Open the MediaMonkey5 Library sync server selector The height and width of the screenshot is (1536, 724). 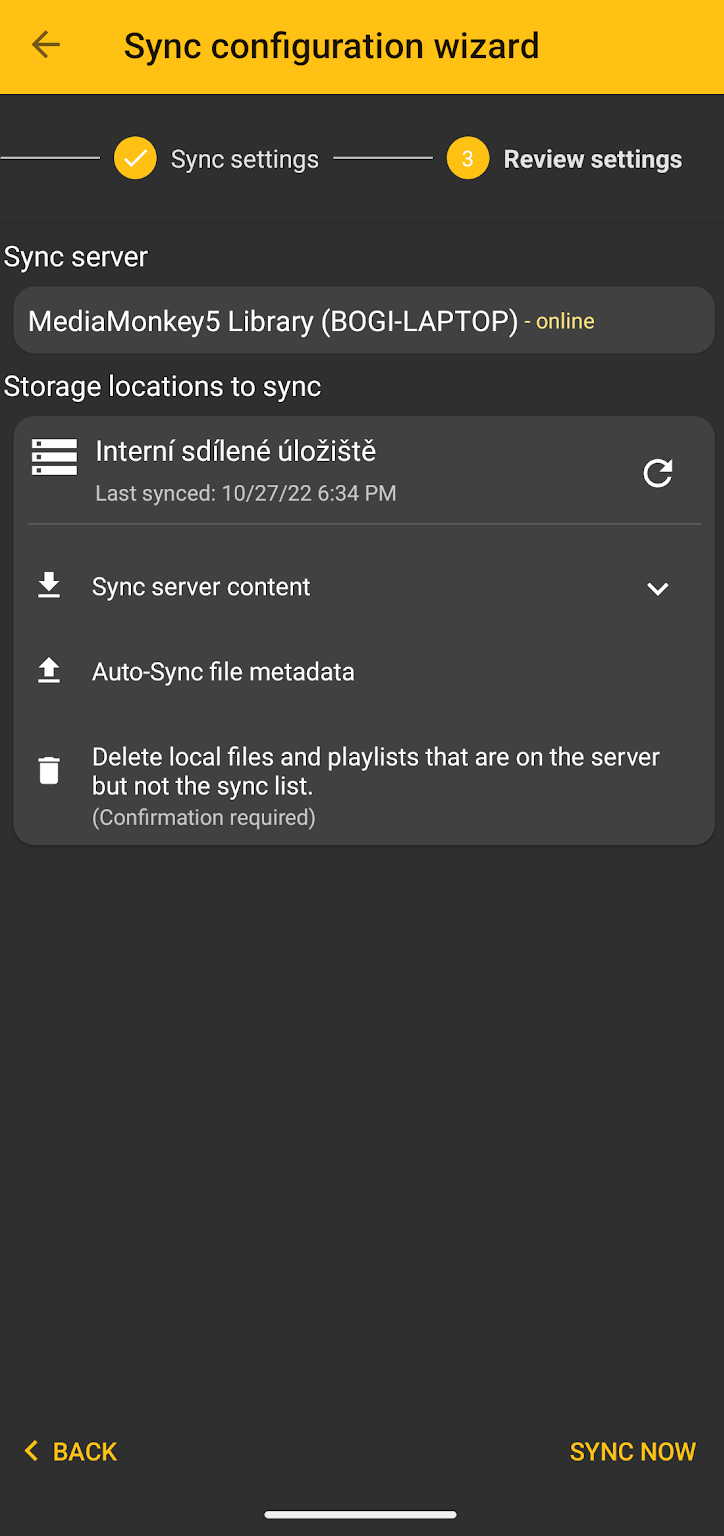coord(364,321)
